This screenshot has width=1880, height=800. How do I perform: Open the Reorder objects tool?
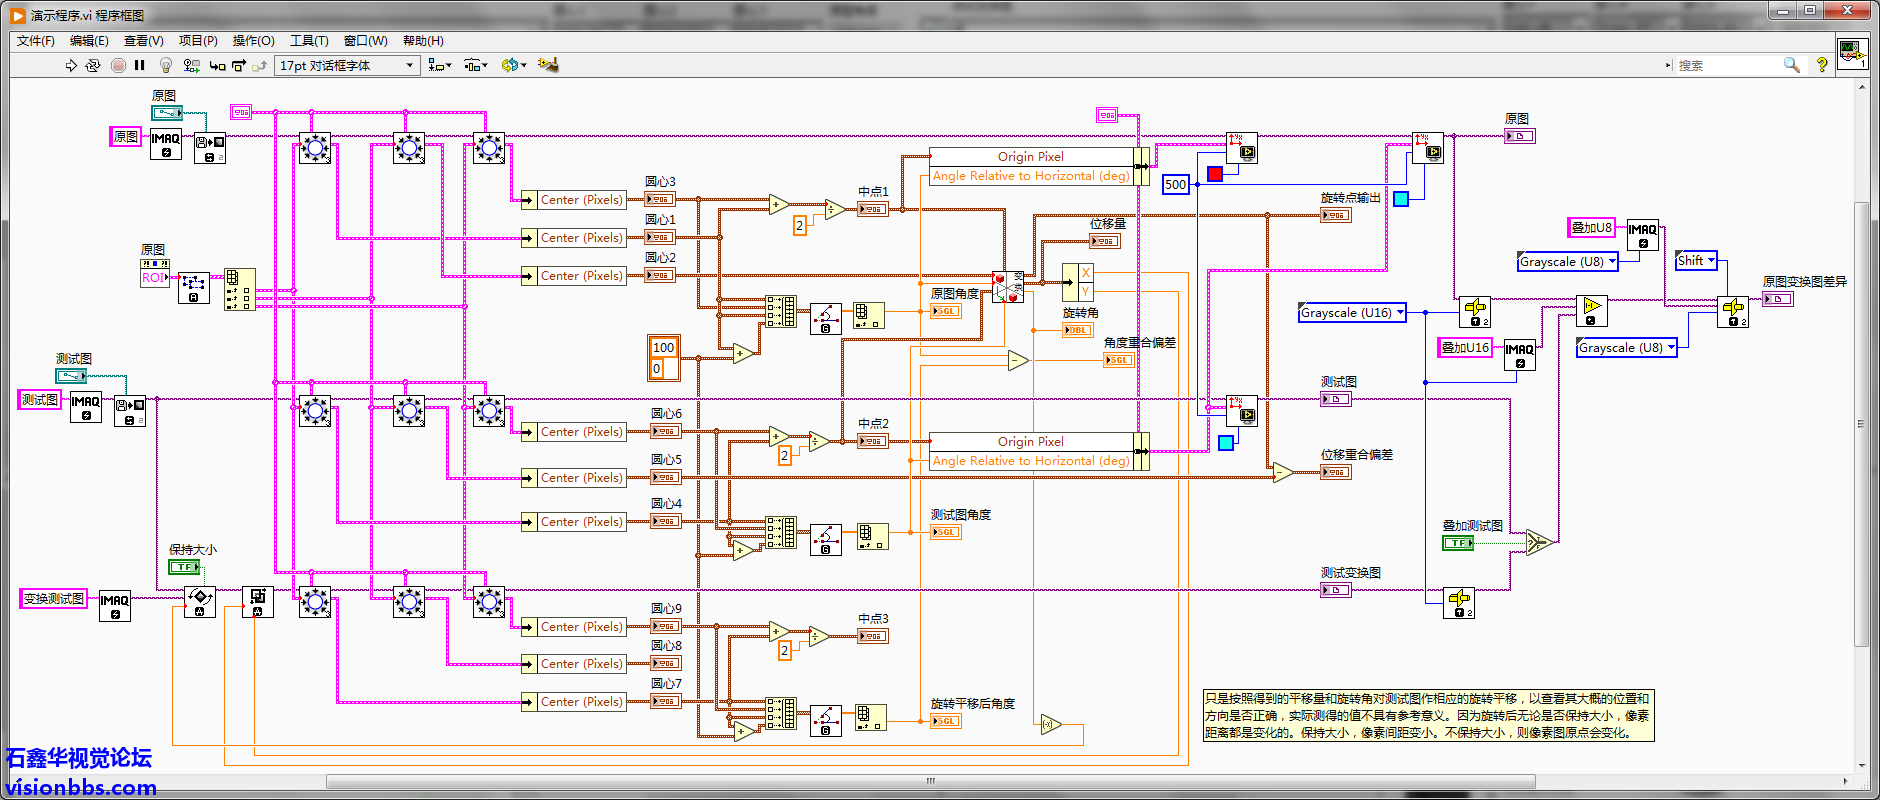(x=513, y=66)
